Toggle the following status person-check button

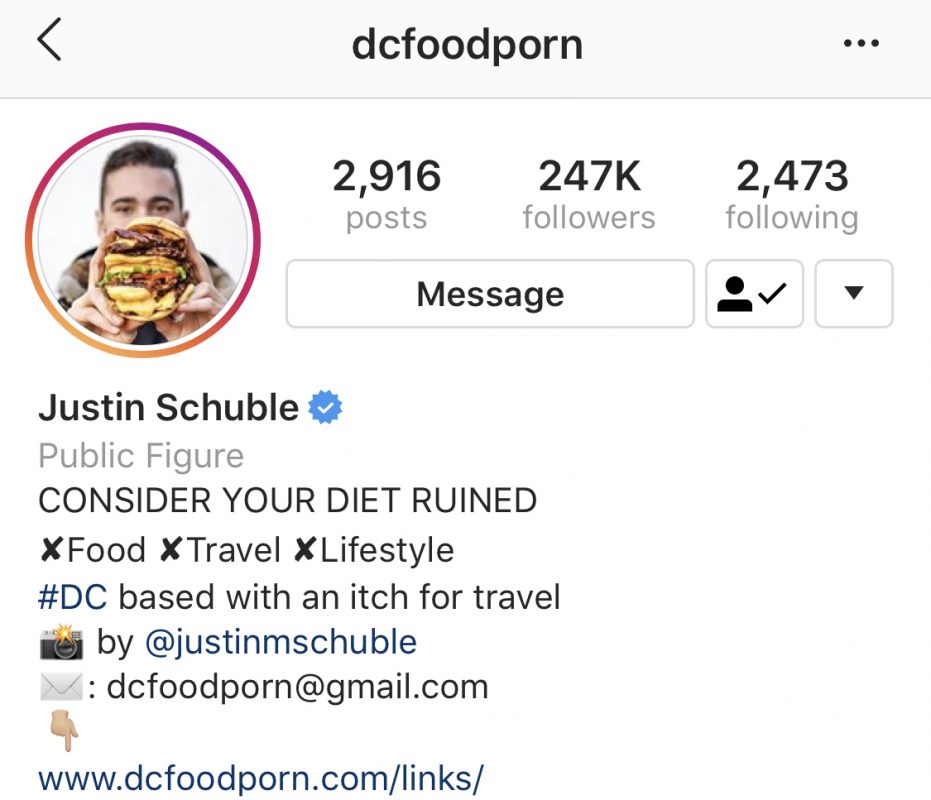coord(754,293)
